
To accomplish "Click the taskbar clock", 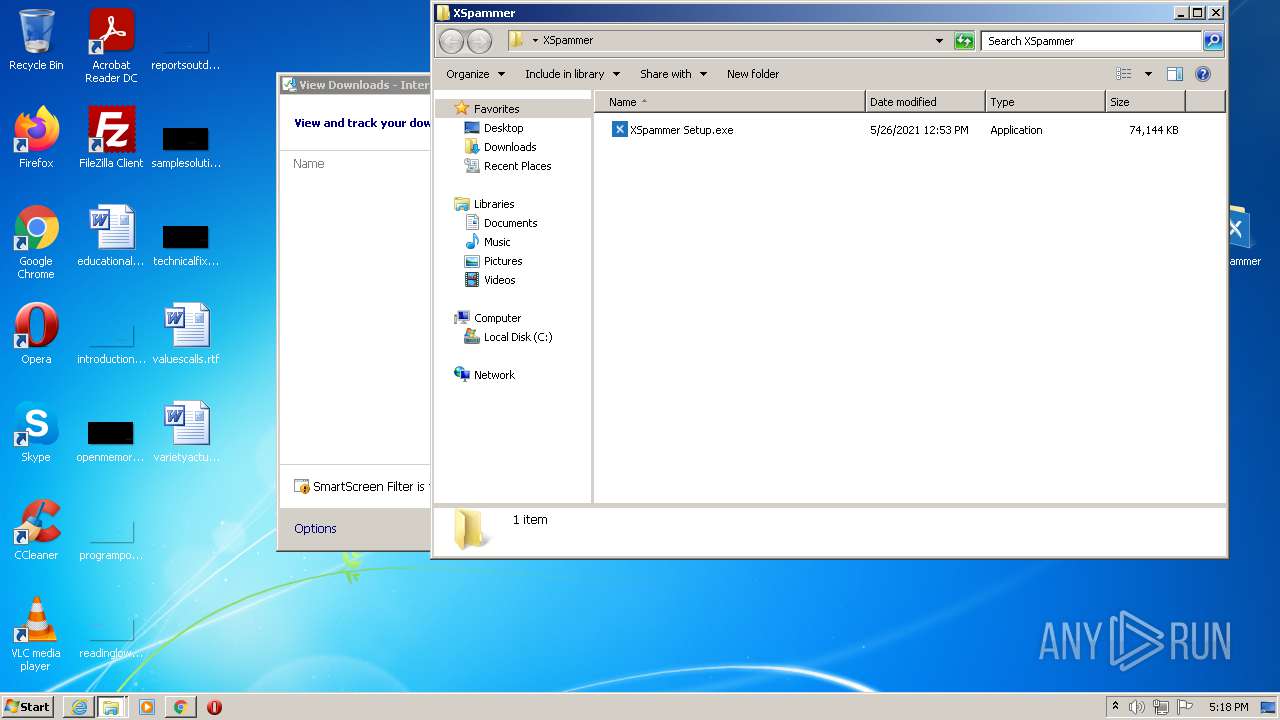I will pyautogui.click(x=1228, y=707).
